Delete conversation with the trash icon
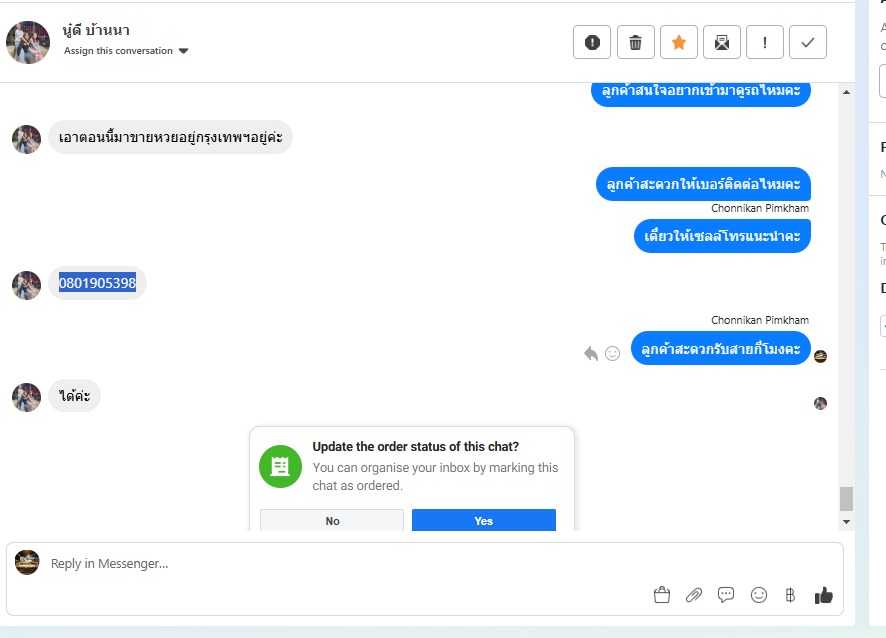The width and height of the screenshot is (886, 638). click(636, 42)
